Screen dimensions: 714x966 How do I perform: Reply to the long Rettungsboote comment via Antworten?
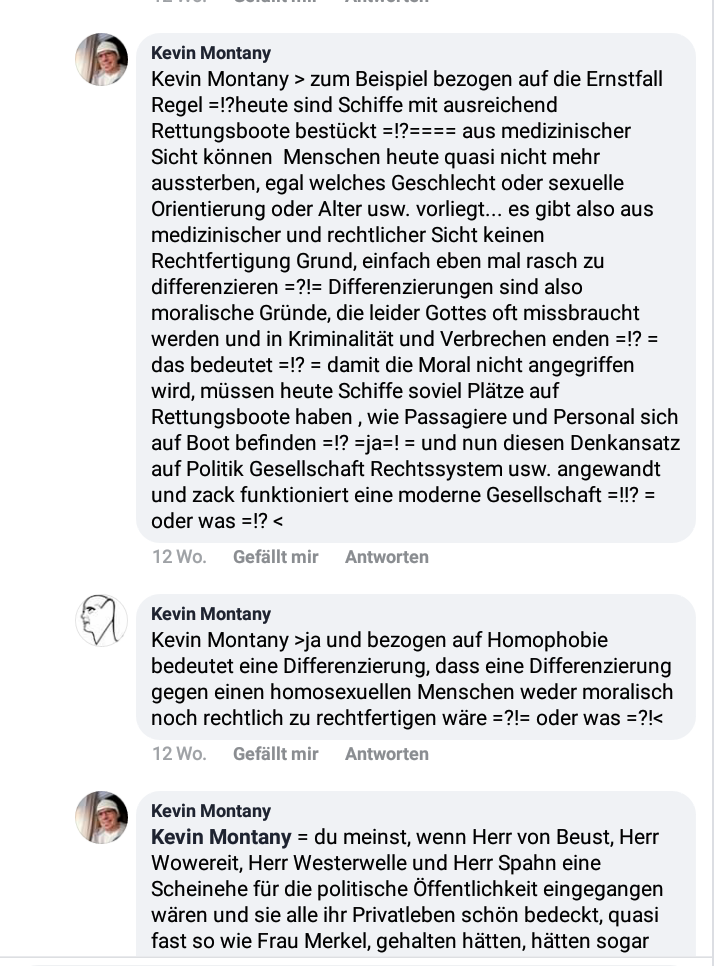[x=386, y=556]
